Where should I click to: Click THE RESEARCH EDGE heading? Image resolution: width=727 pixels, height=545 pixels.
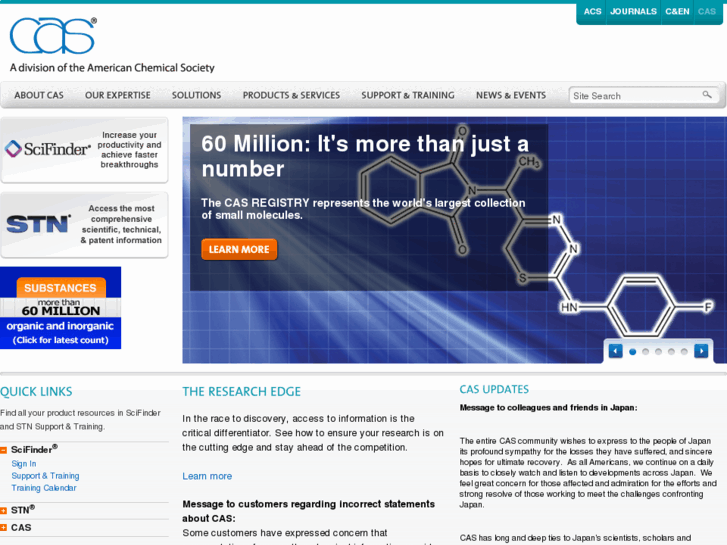[x=242, y=392]
